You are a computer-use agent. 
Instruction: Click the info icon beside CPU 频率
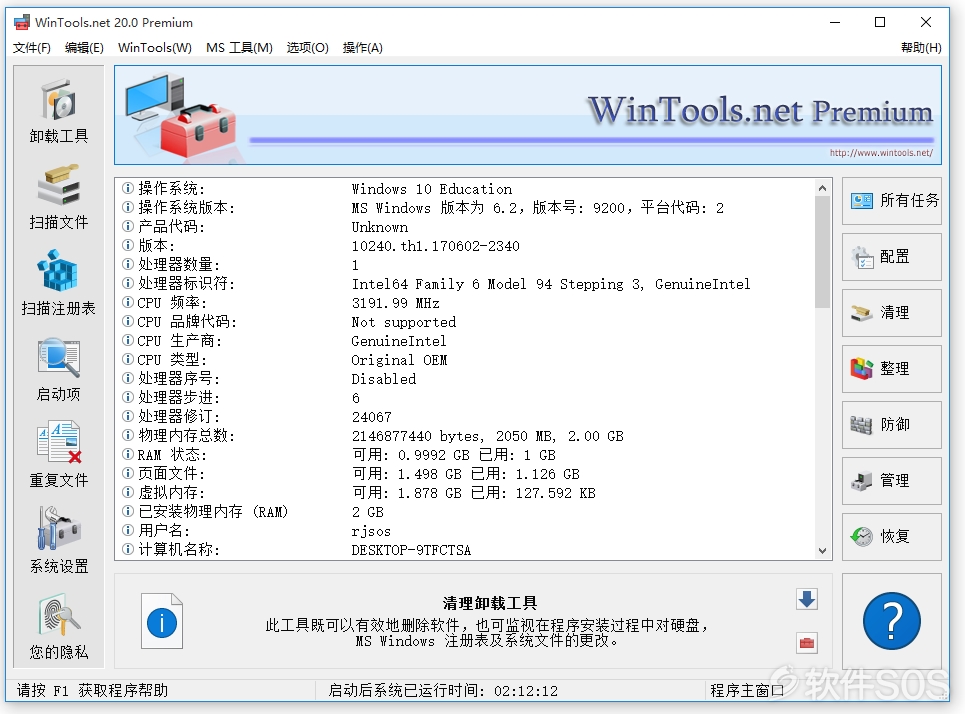pyautogui.click(x=127, y=302)
